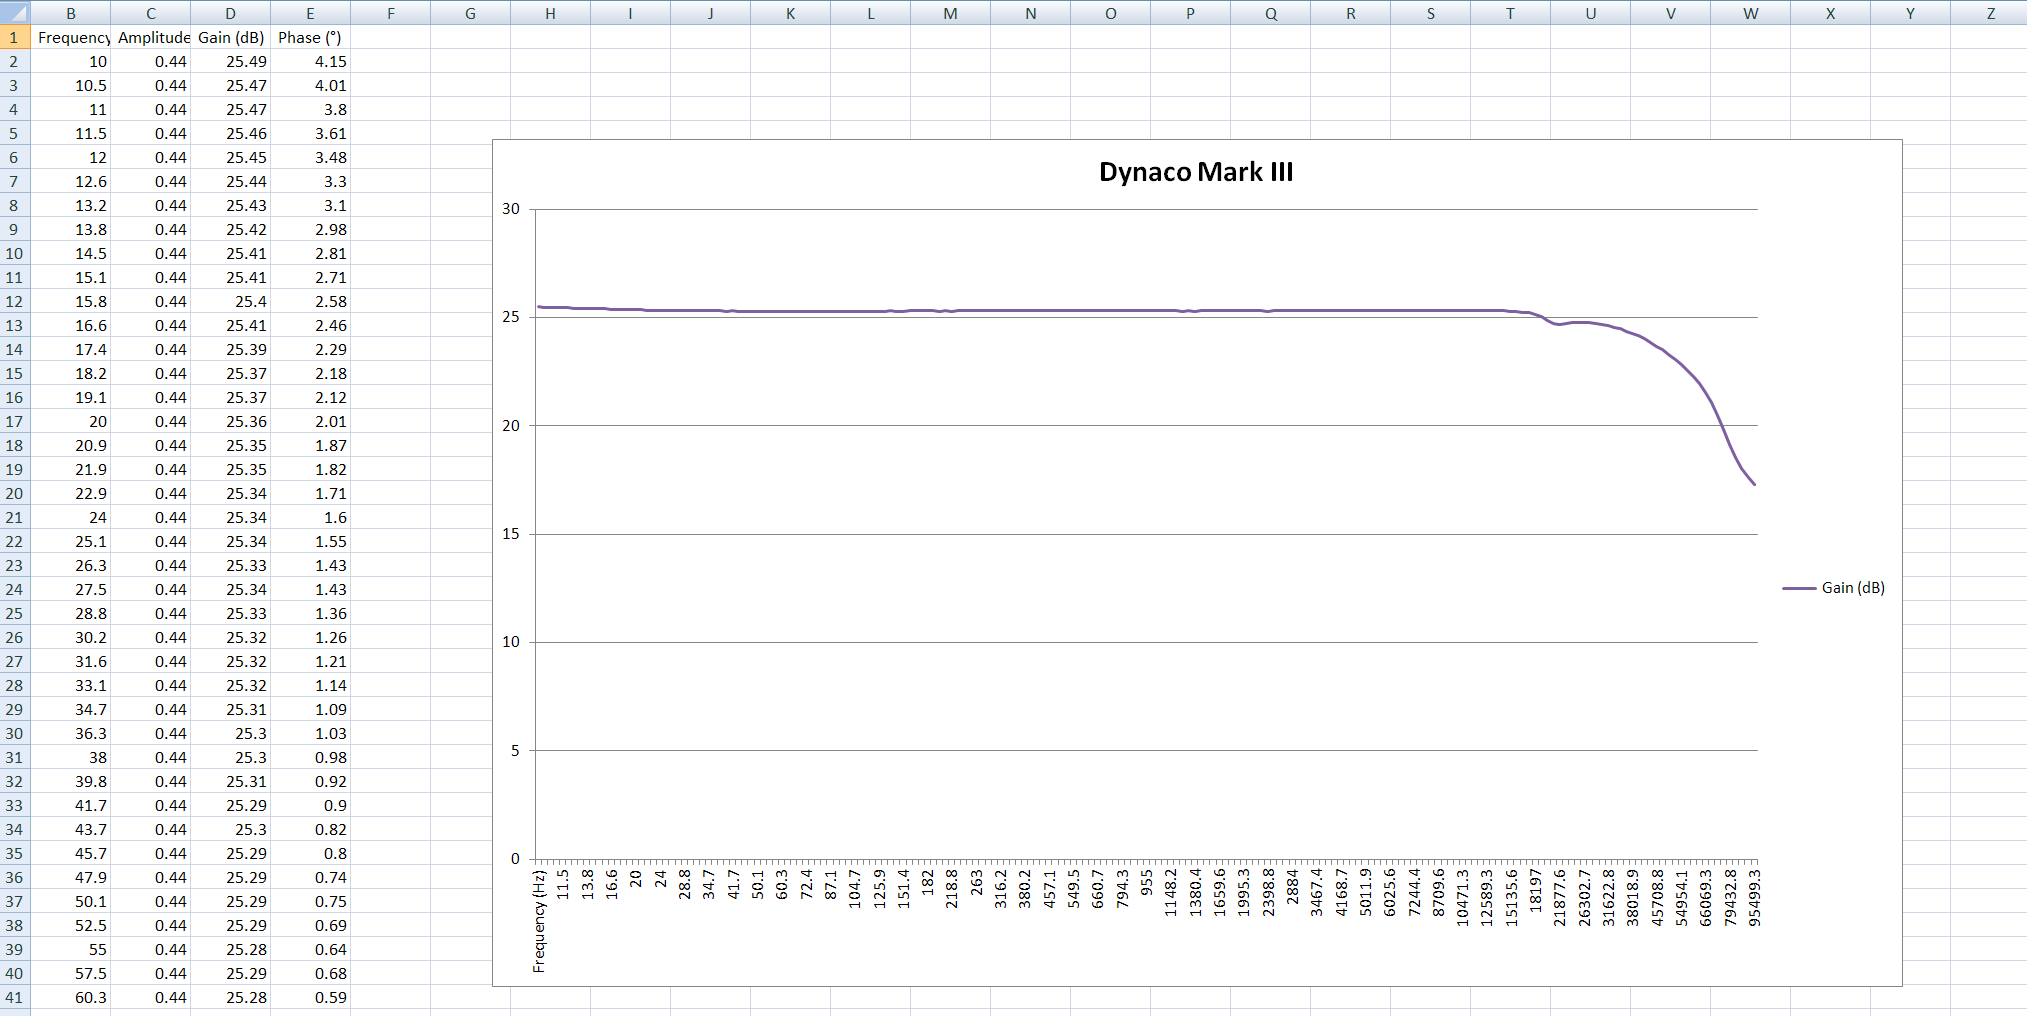2027x1016 pixels.
Task: Click frequency cell 52.5
Action: coord(71,925)
